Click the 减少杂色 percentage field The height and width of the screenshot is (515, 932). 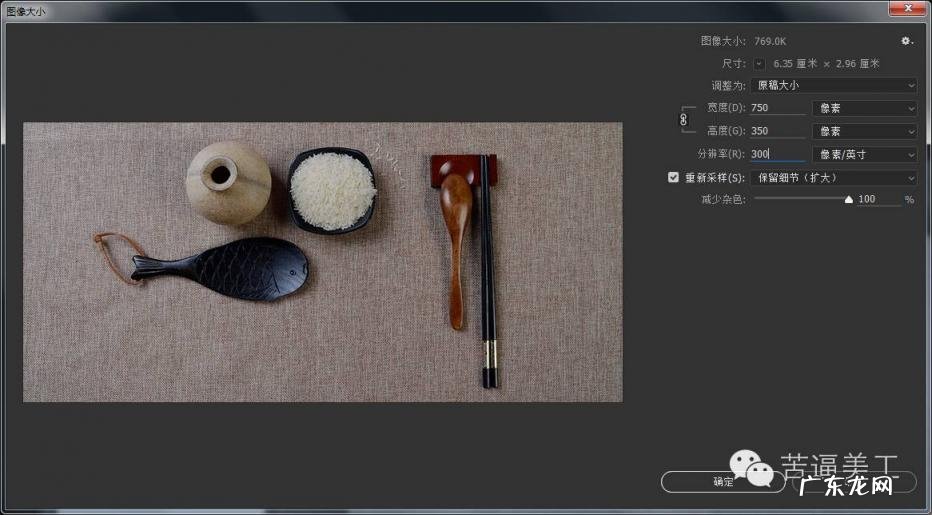click(x=879, y=199)
